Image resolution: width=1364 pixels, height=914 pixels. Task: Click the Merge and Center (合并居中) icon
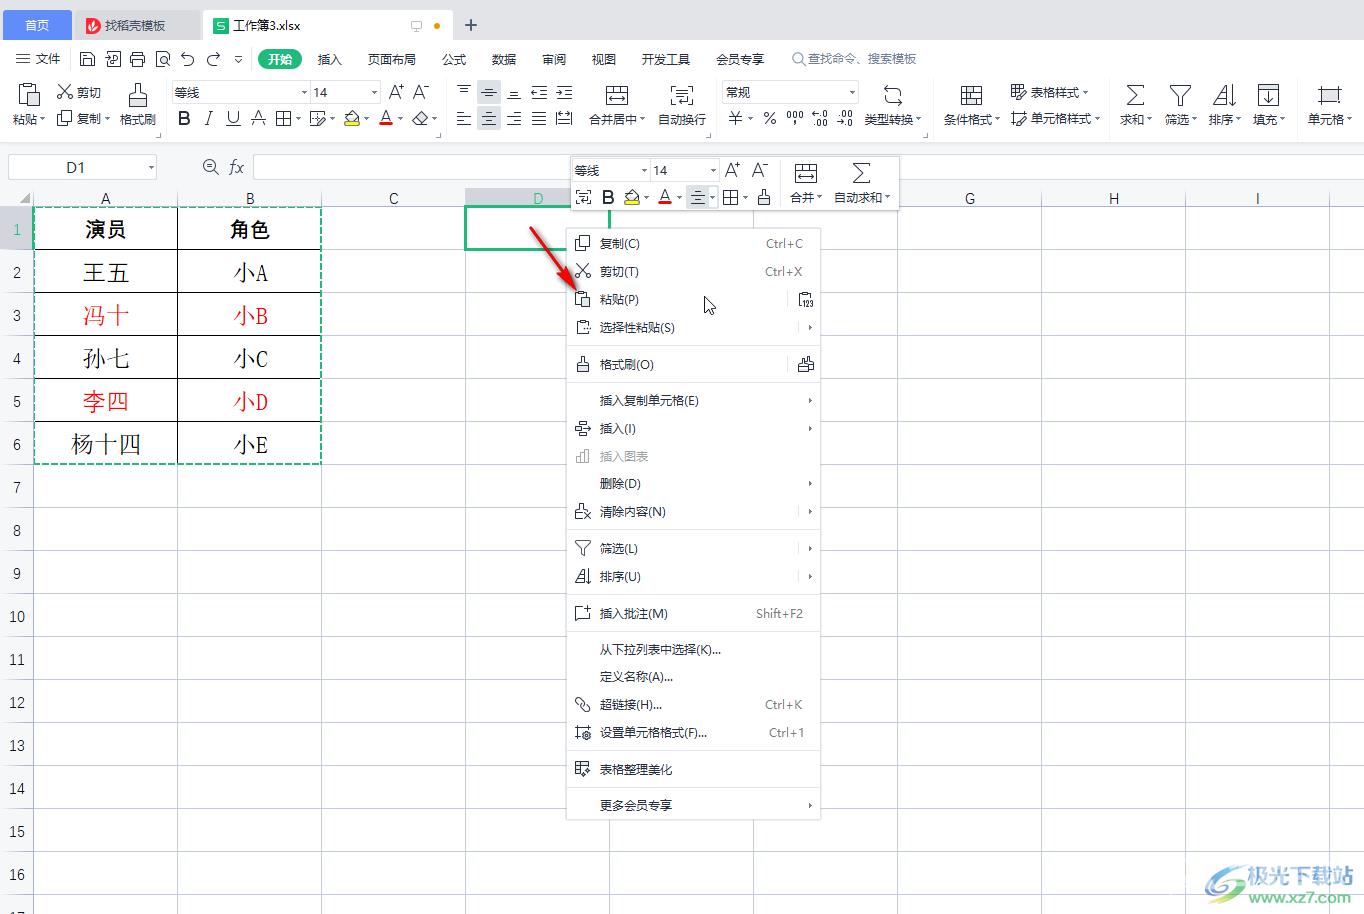(x=617, y=95)
